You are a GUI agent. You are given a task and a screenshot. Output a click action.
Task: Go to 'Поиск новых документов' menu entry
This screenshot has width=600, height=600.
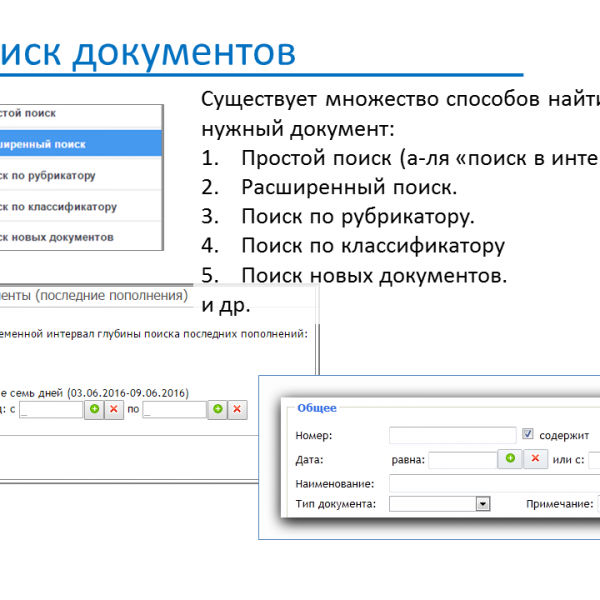[80, 237]
